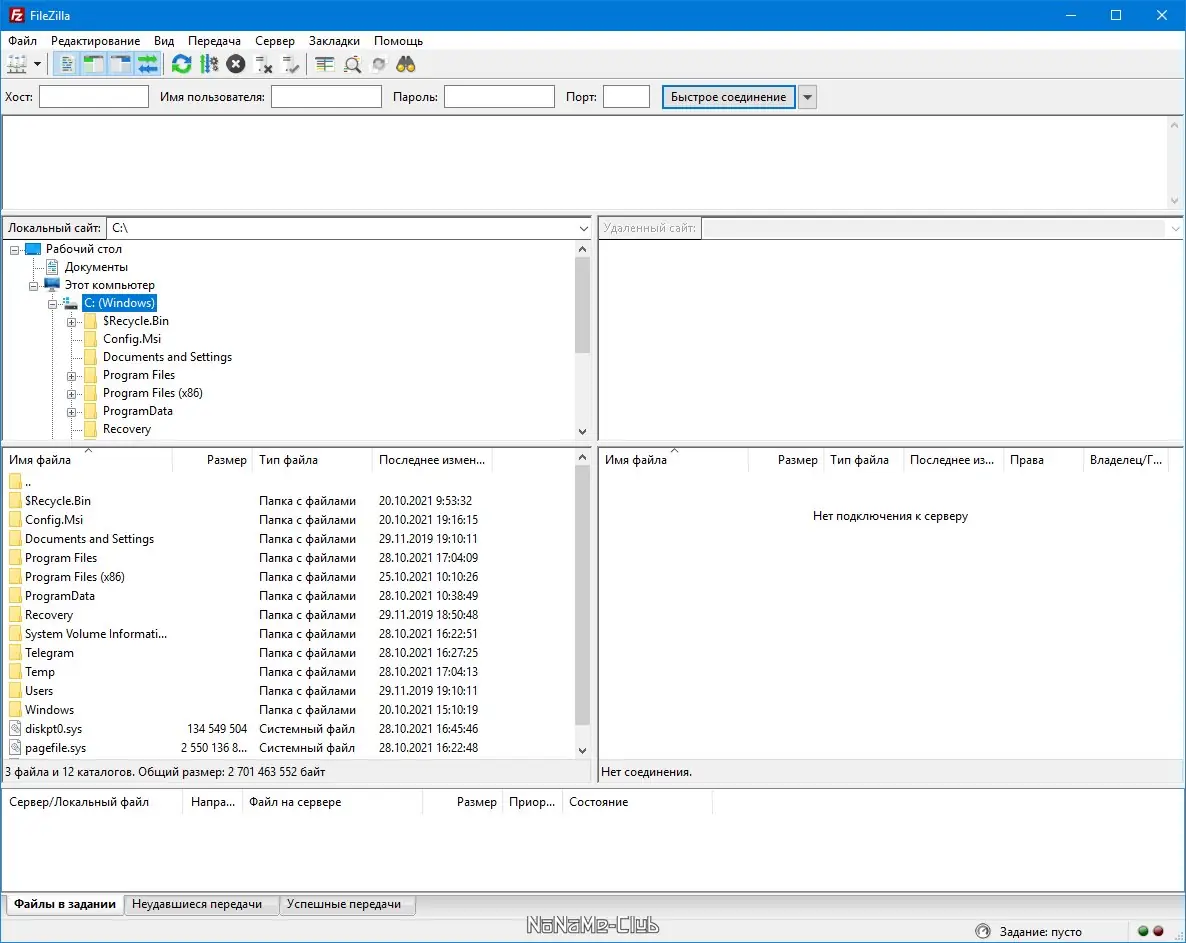The image size is (1186, 943).
Task: Sort local files by Последнее изменение column
Action: coord(433,460)
